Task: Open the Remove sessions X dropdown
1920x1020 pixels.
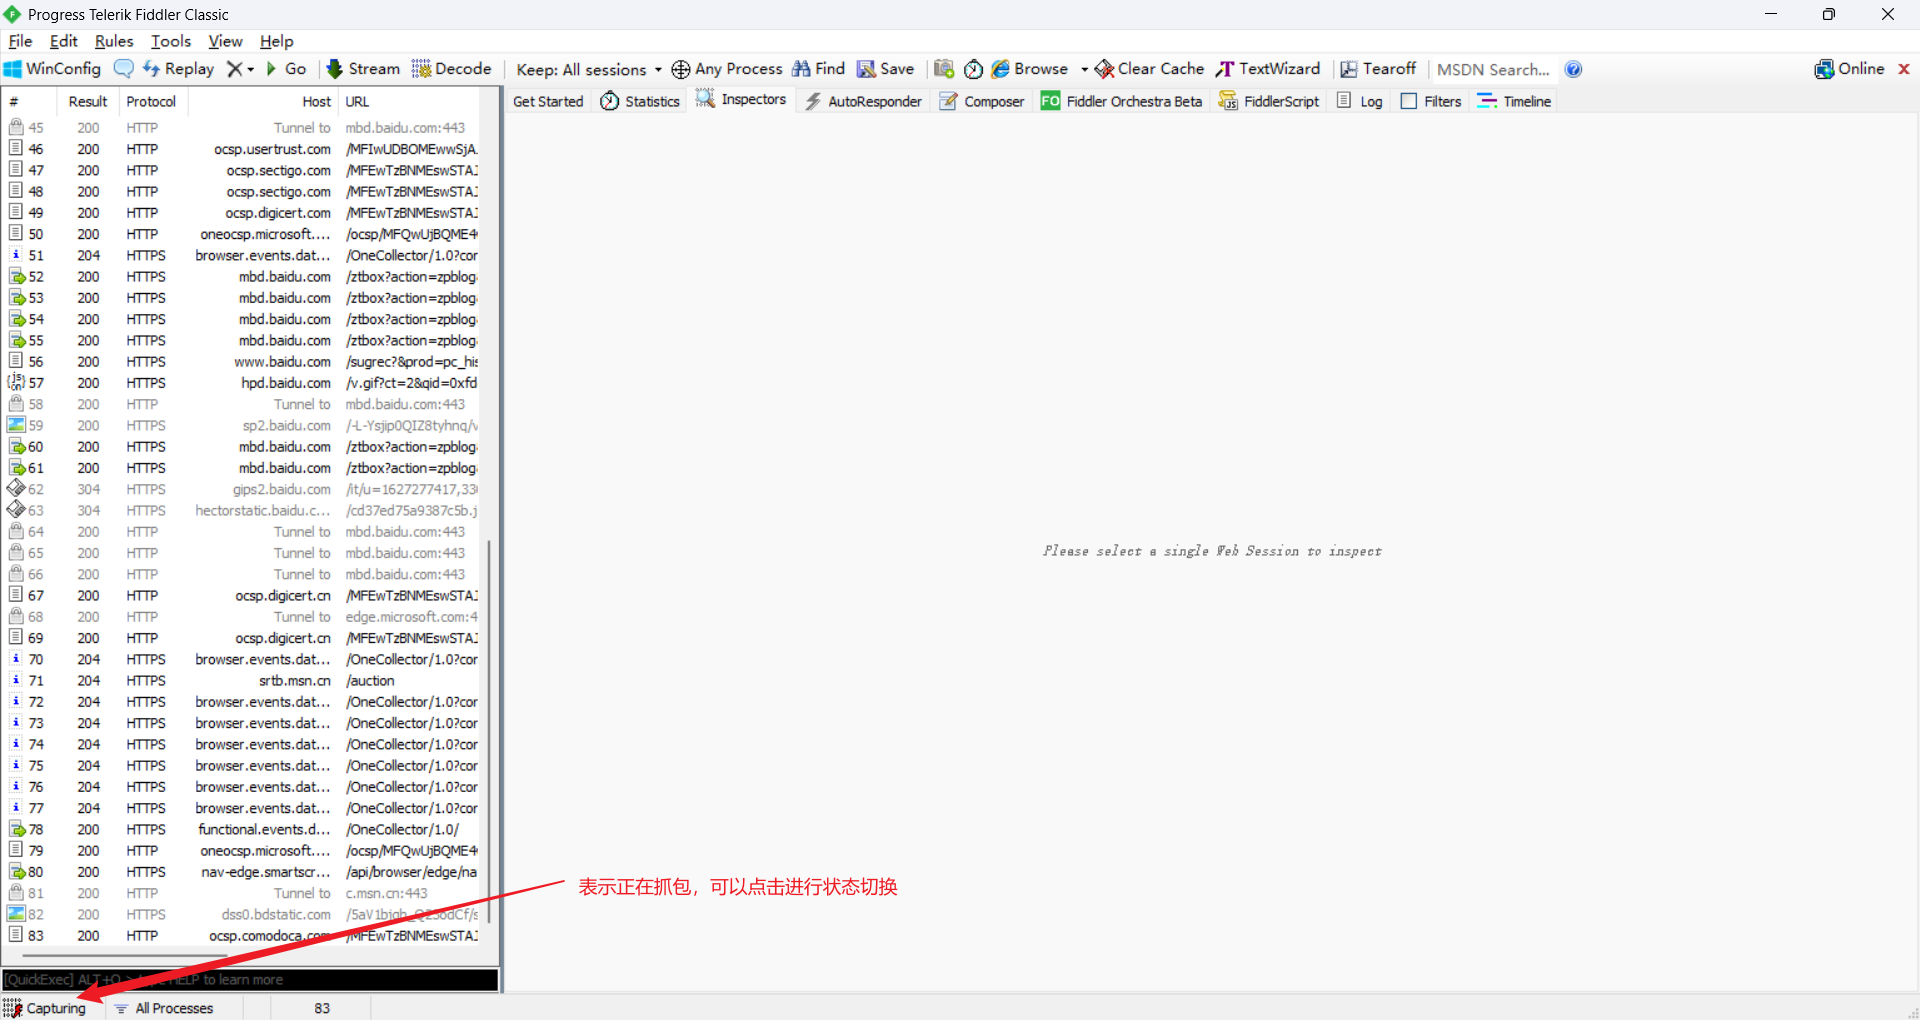Action: tap(240, 69)
